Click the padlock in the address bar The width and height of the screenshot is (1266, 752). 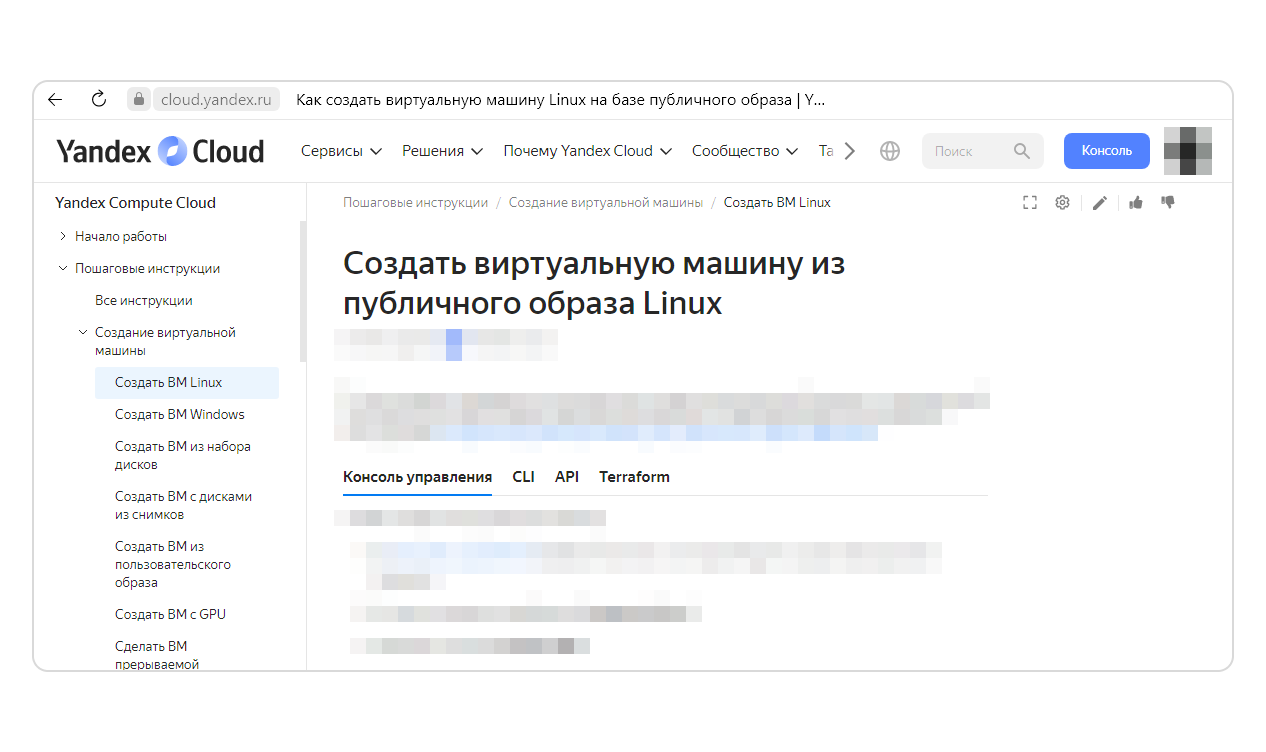click(x=138, y=99)
